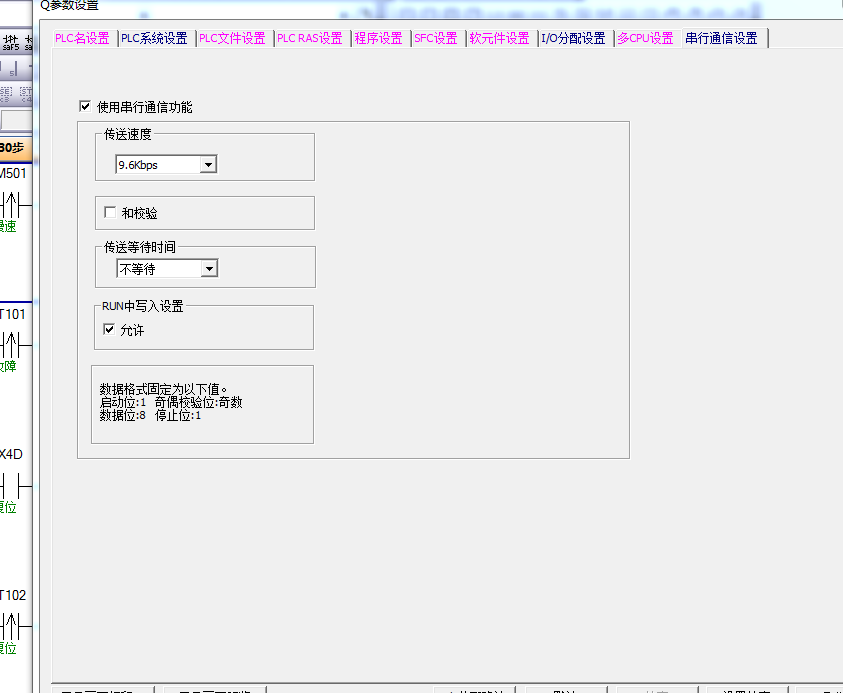
Task: Enable the 和校验 checkbox
Action: coord(110,213)
